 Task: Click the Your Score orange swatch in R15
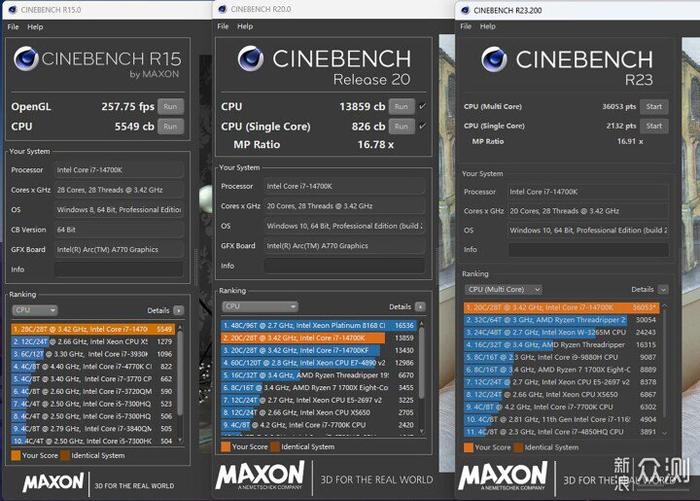click(x=16, y=455)
